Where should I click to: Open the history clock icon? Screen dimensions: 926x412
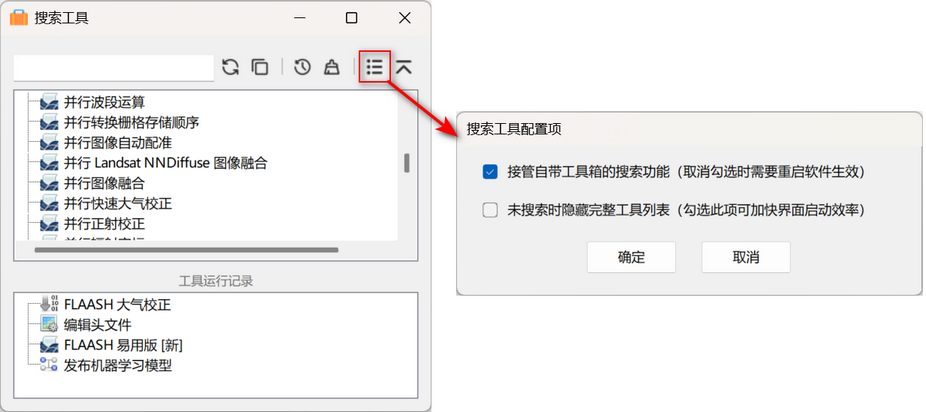pos(302,67)
